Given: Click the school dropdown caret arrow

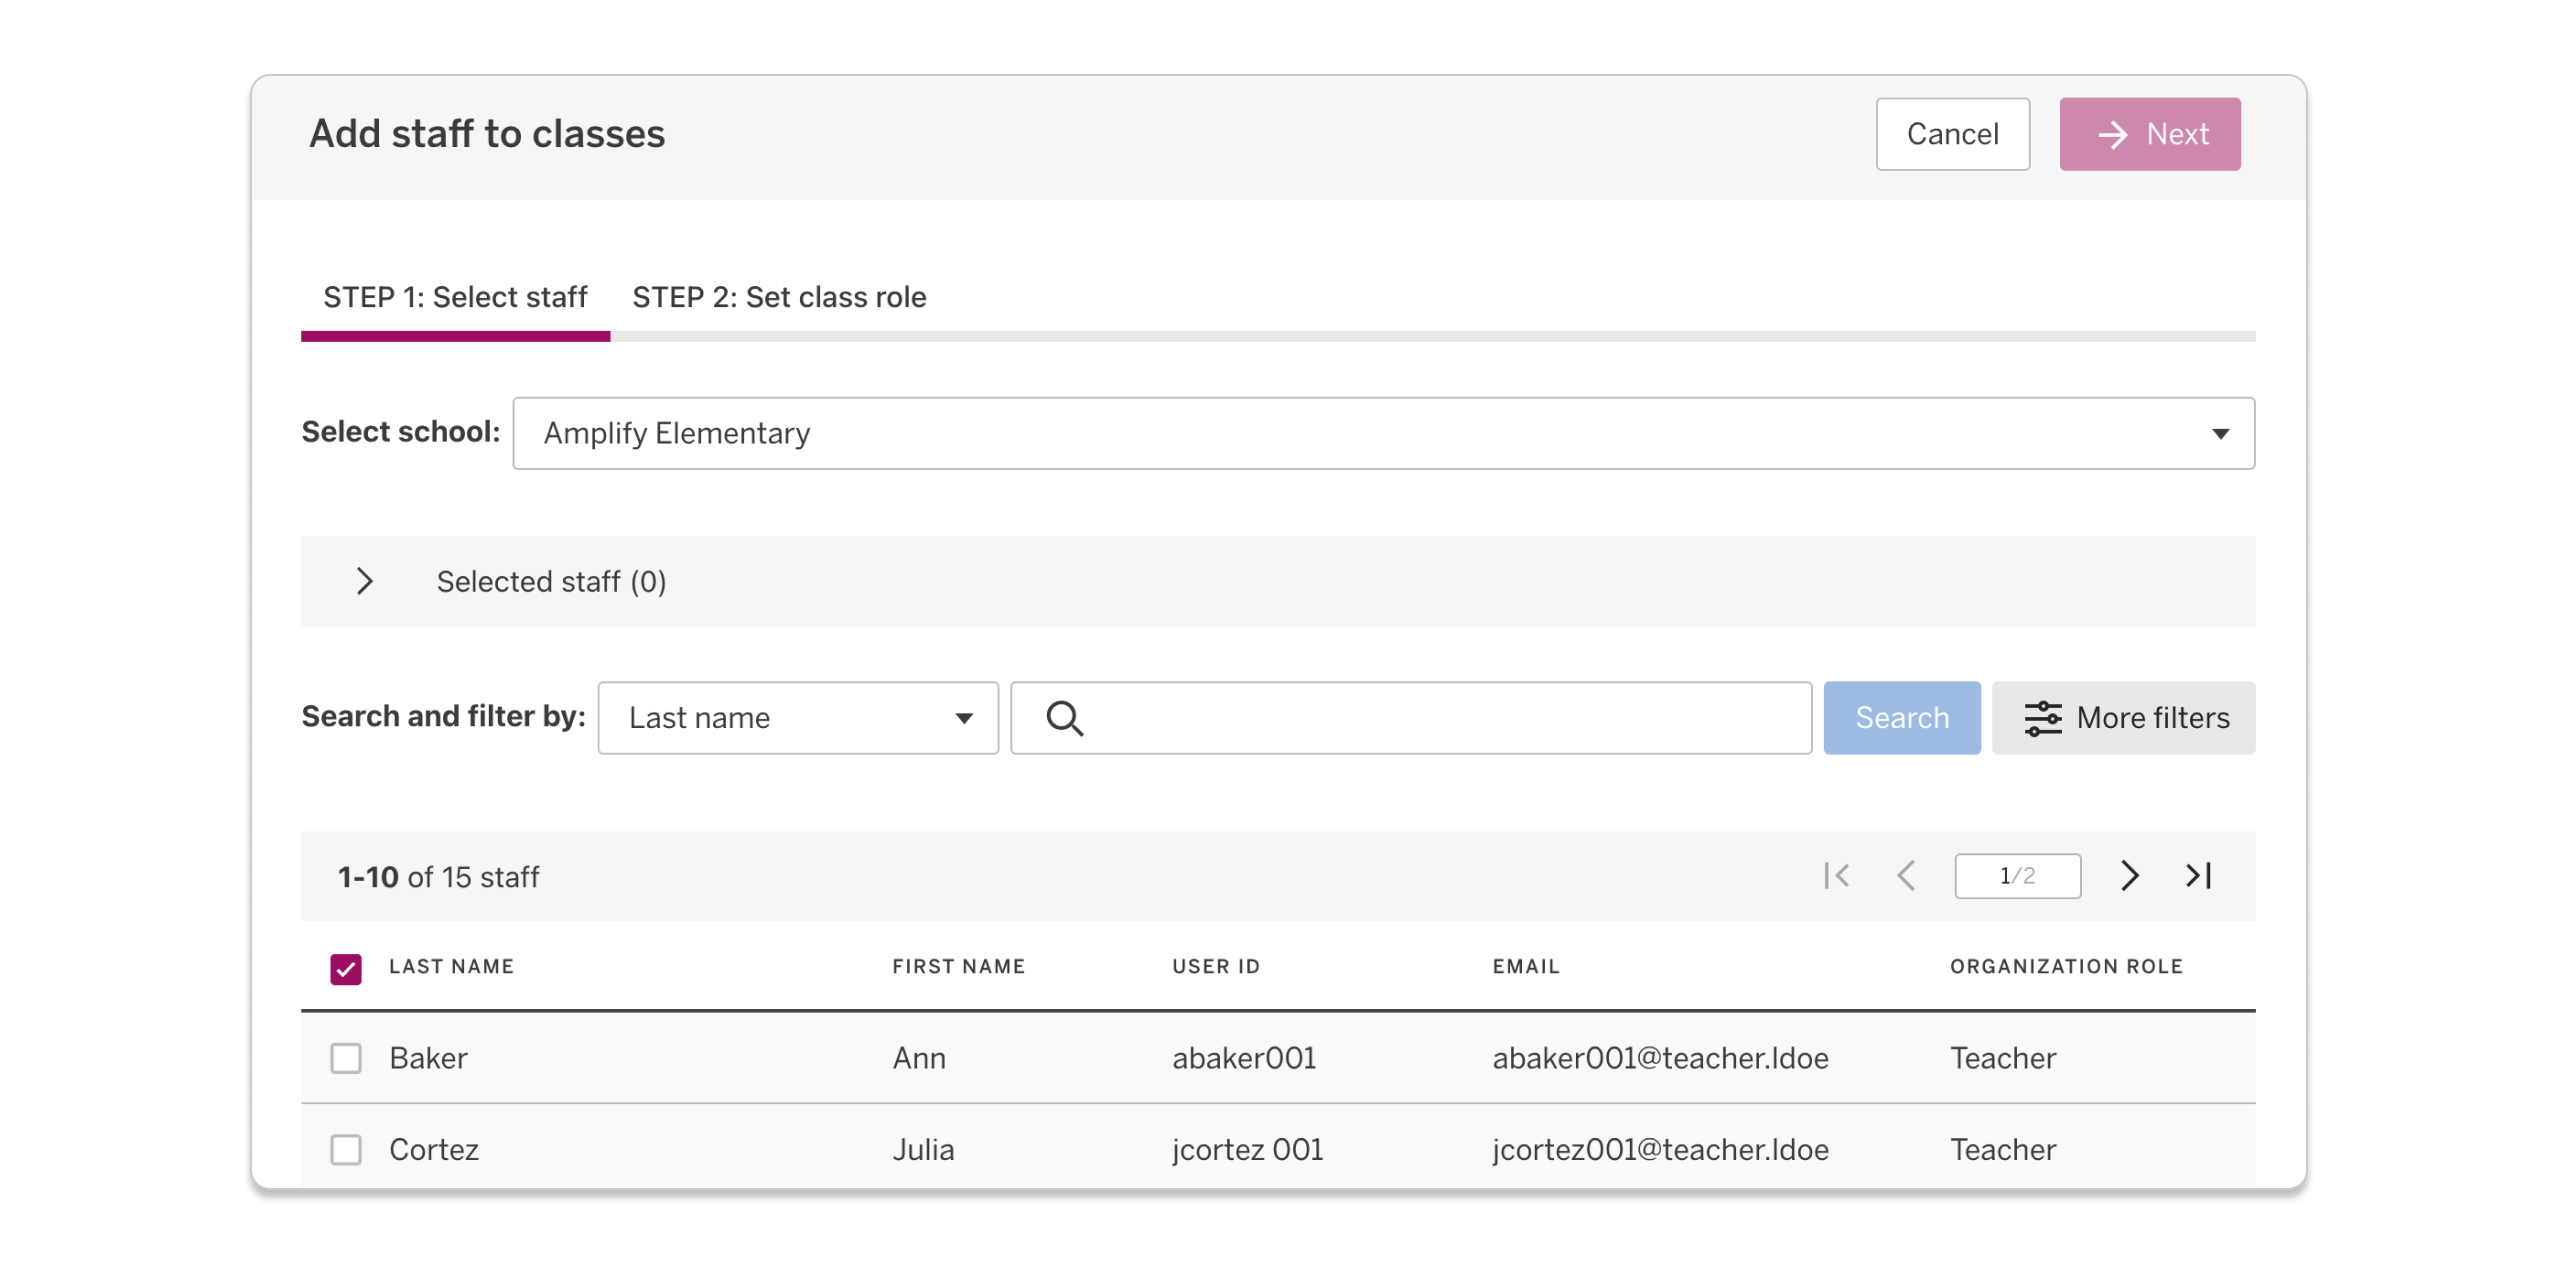Looking at the screenshot, I should [2220, 434].
